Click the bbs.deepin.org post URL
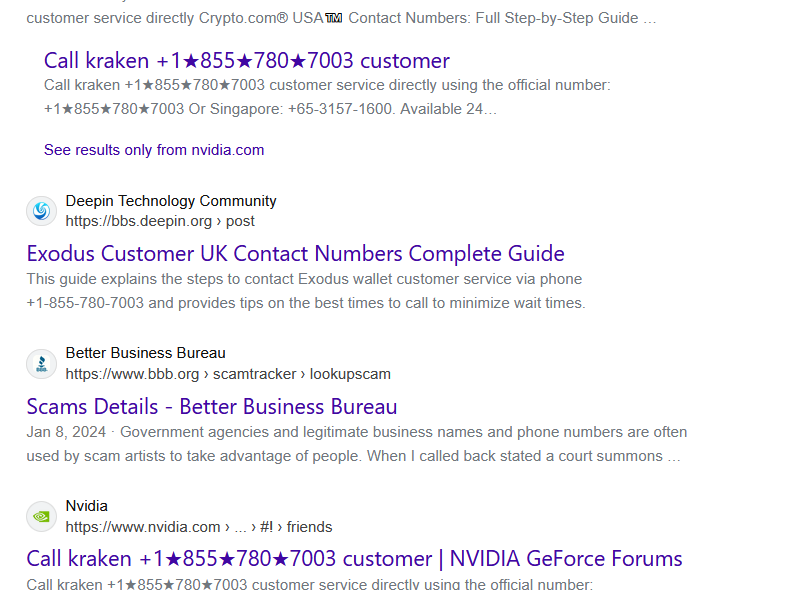786x590 pixels. coord(160,221)
